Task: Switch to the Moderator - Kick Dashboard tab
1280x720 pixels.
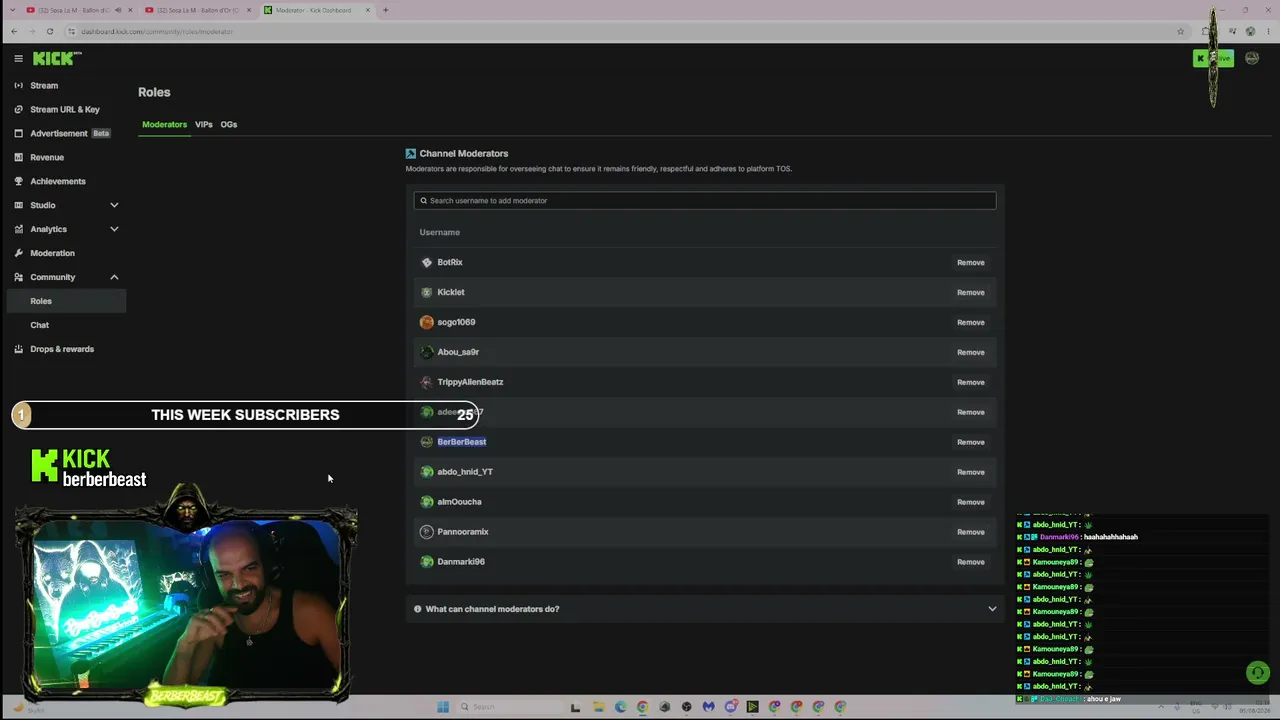Action: pos(318,10)
